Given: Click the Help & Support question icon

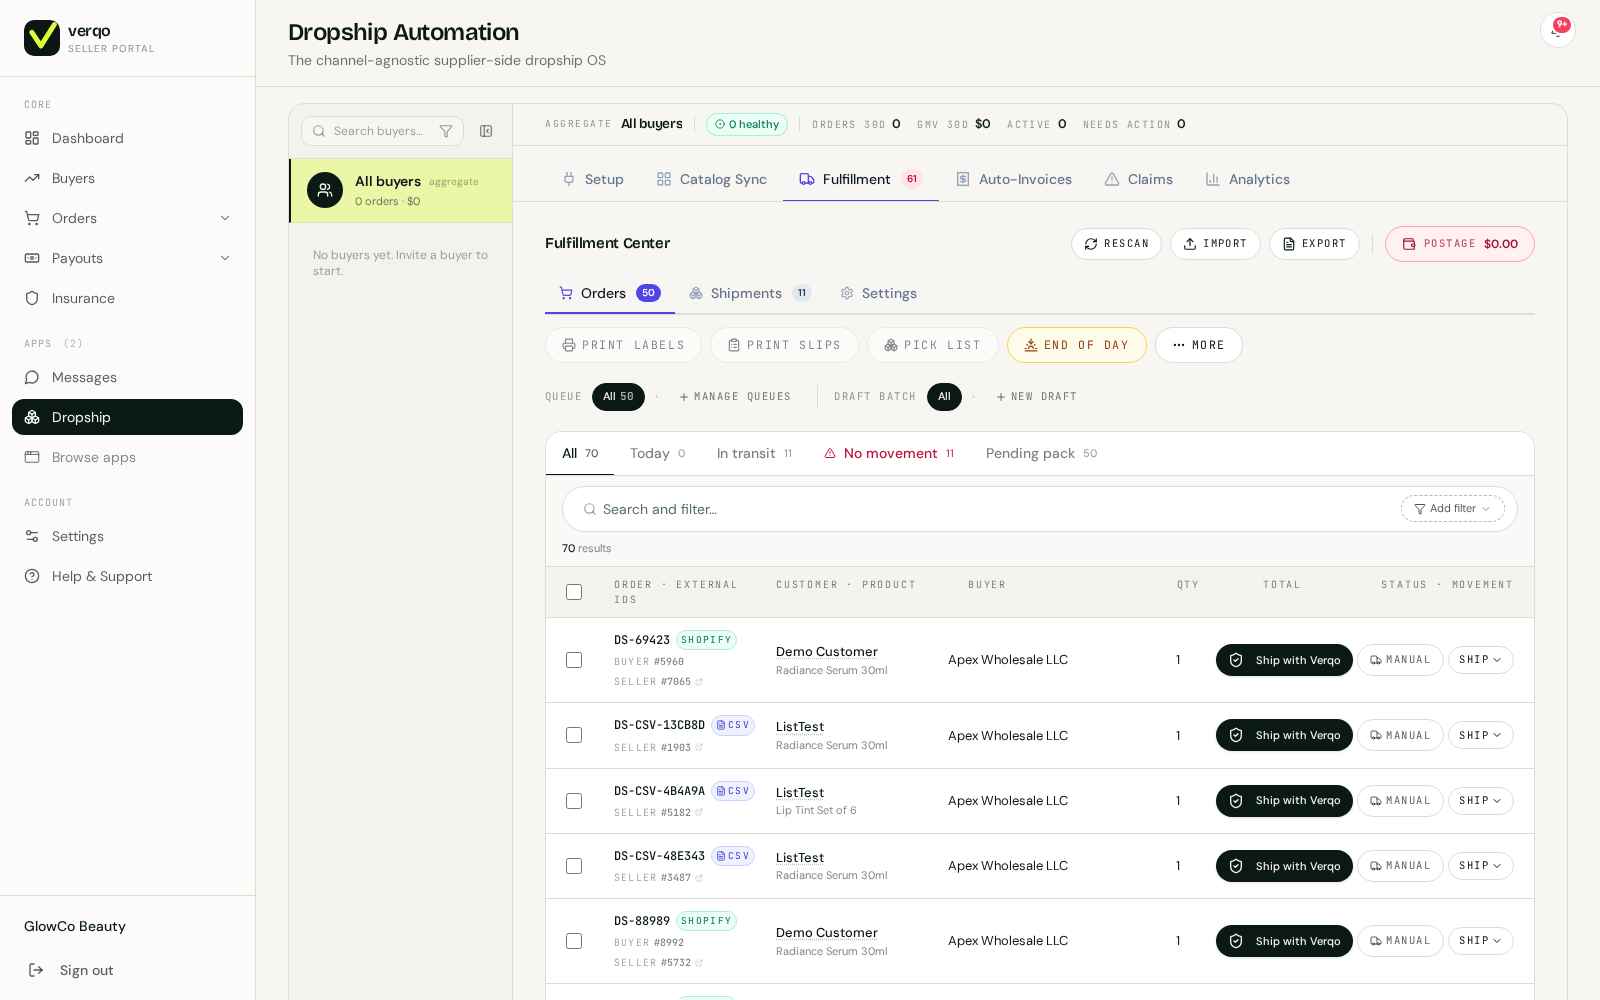Looking at the screenshot, I should (x=32, y=576).
